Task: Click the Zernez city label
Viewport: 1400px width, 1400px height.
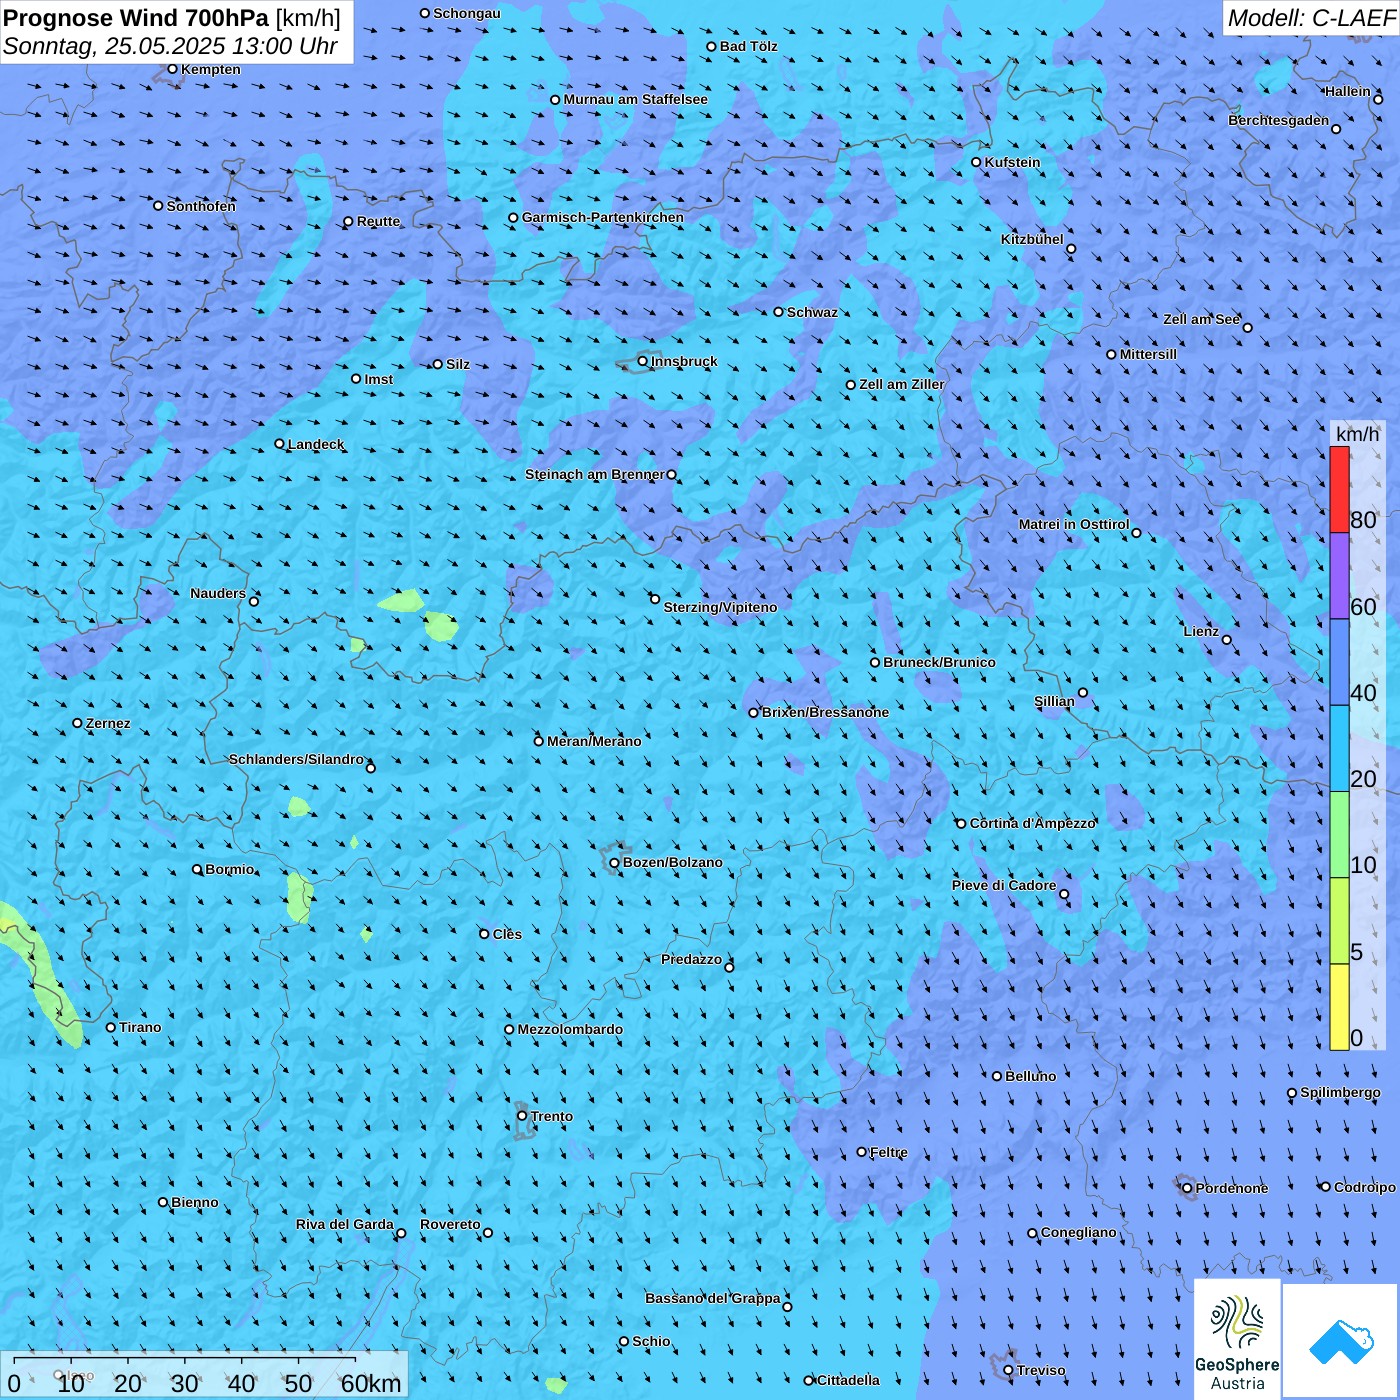Action: [108, 723]
